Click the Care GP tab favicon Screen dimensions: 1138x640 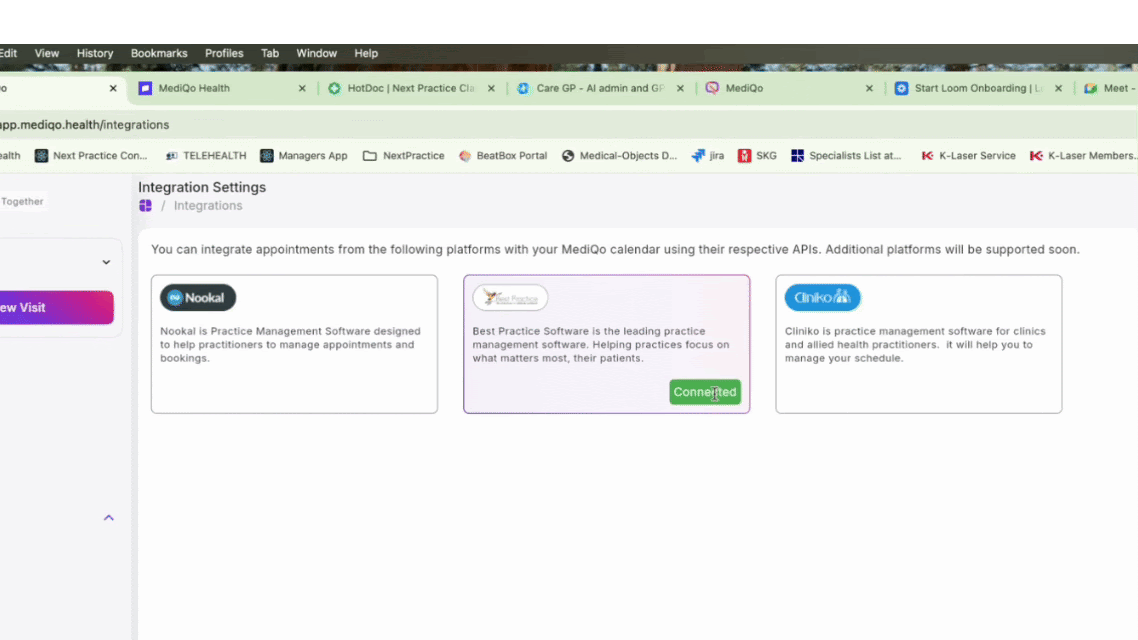pyautogui.click(x=523, y=88)
